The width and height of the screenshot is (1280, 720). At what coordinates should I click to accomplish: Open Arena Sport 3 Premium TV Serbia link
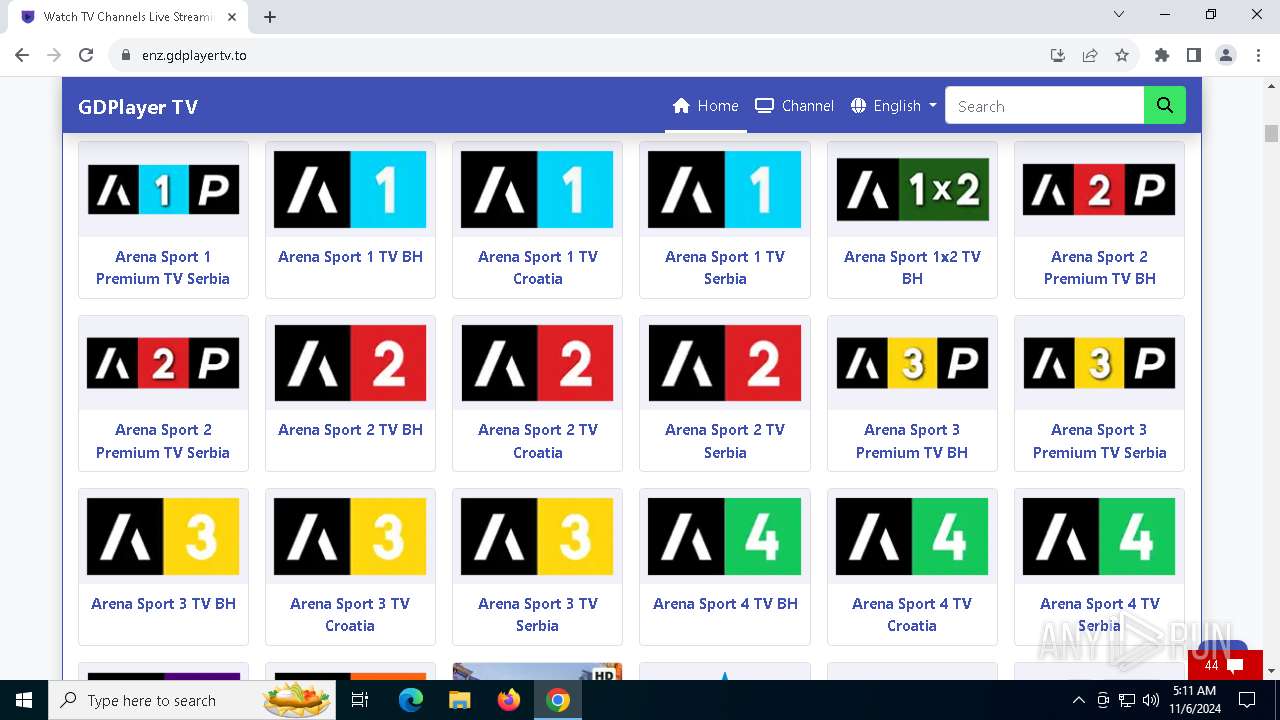1099,441
